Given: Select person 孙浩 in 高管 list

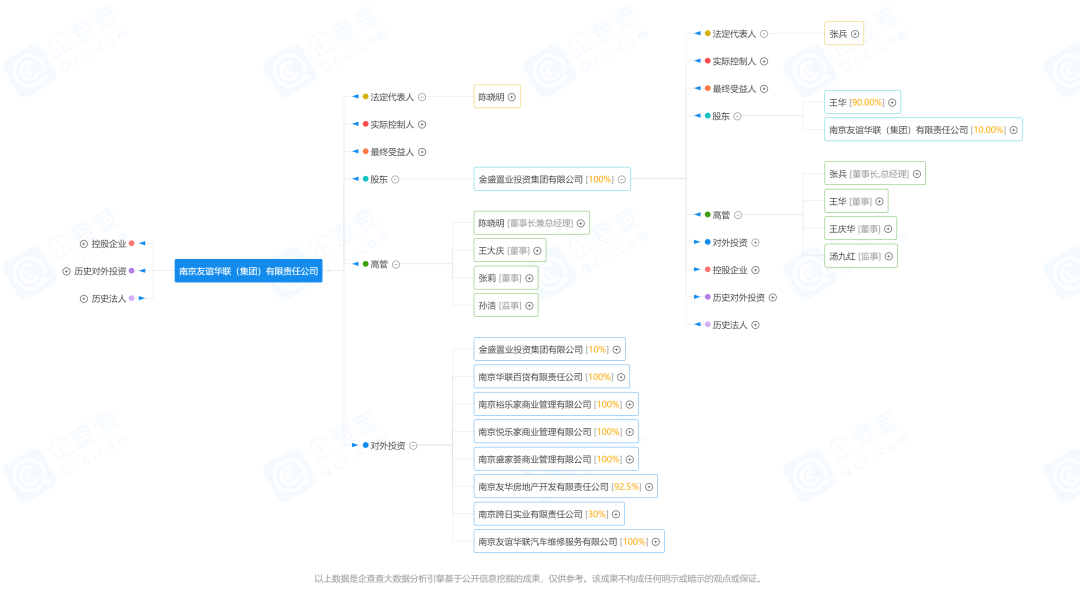Looking at the screenshot, I should click(x=487, y=306).
